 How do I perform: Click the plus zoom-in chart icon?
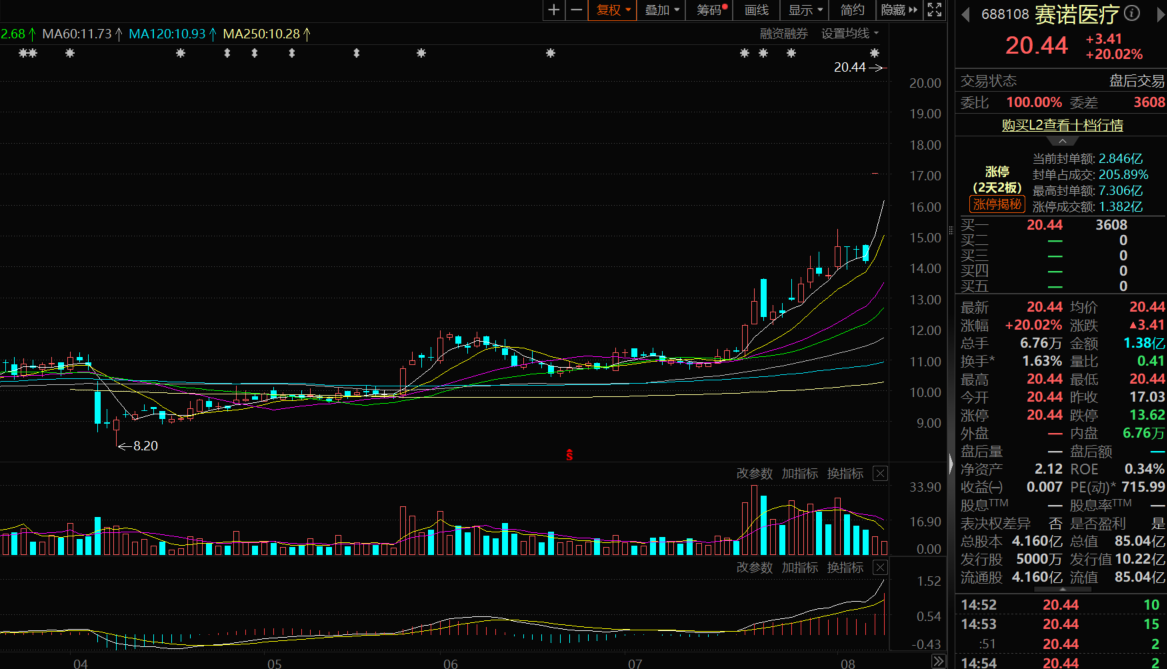(555, 10)
